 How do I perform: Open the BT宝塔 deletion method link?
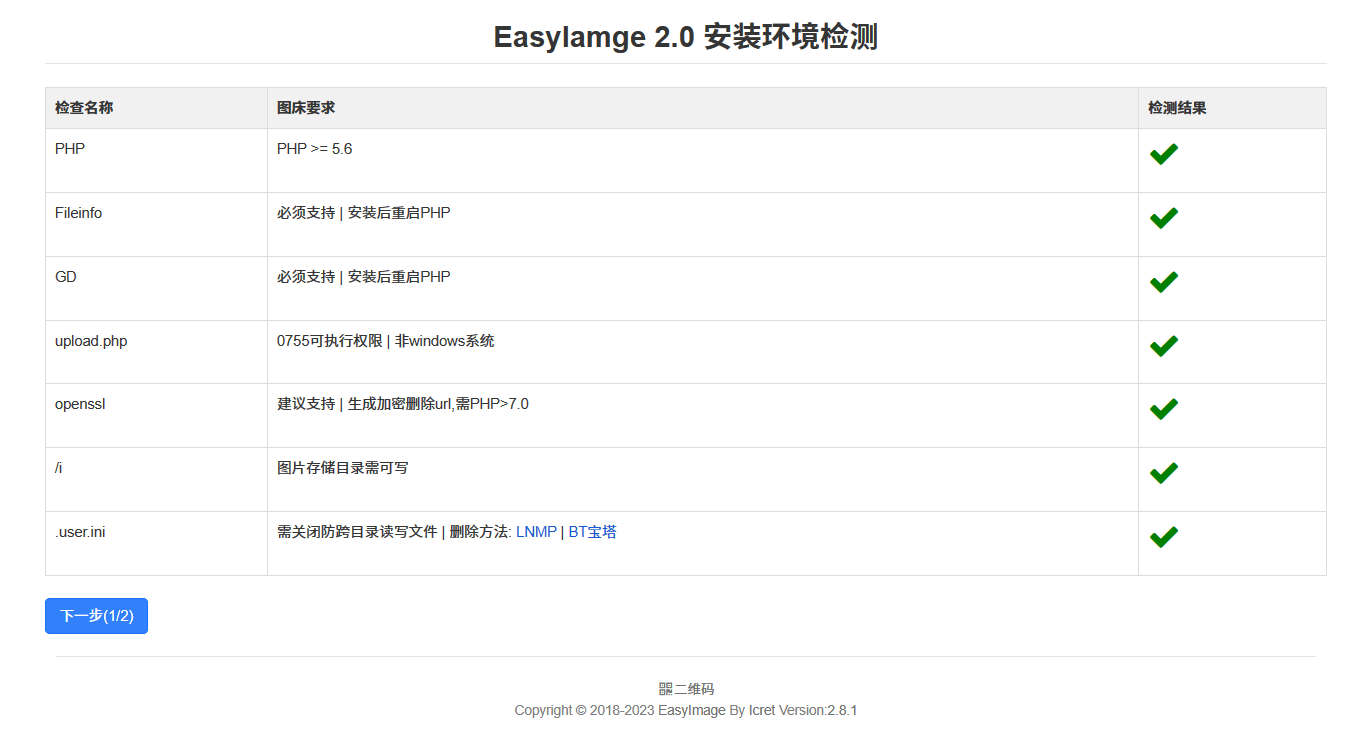(592, 531)
